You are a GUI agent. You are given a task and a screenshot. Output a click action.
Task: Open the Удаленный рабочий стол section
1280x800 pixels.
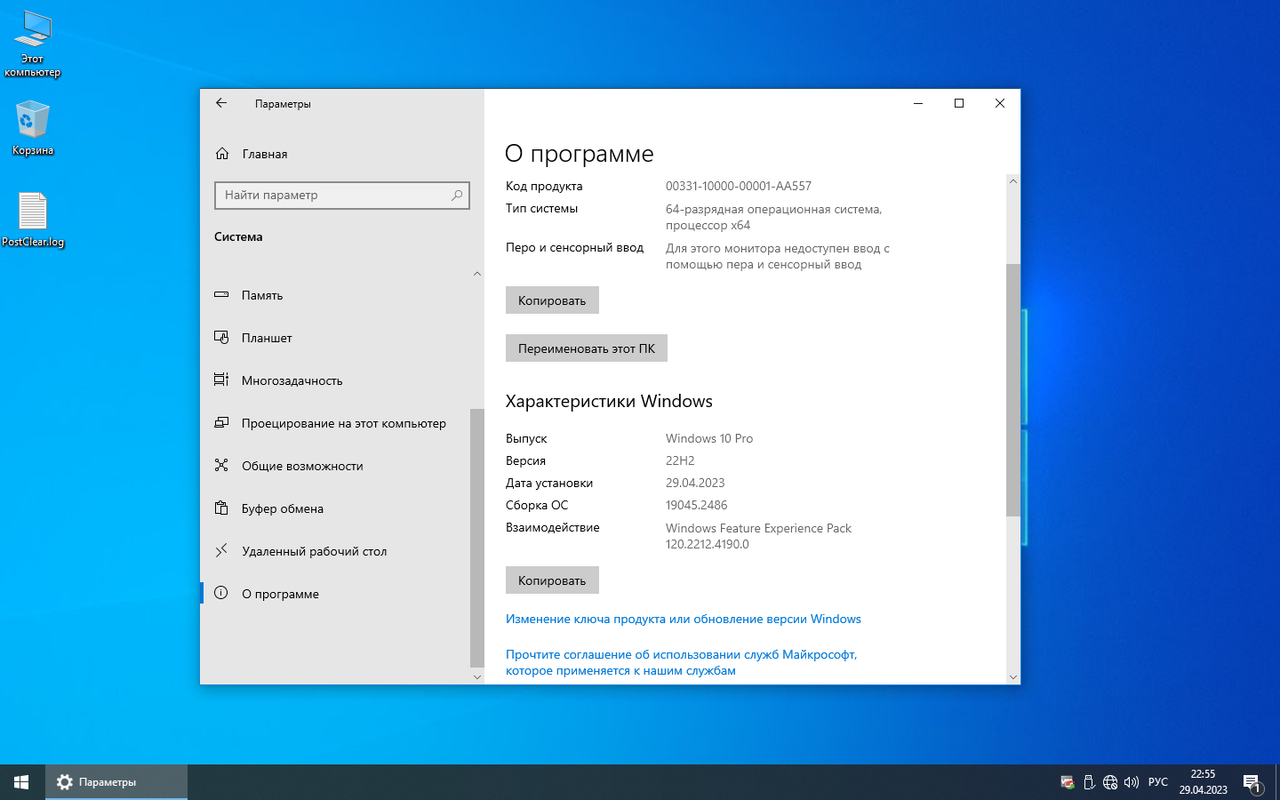335,551
